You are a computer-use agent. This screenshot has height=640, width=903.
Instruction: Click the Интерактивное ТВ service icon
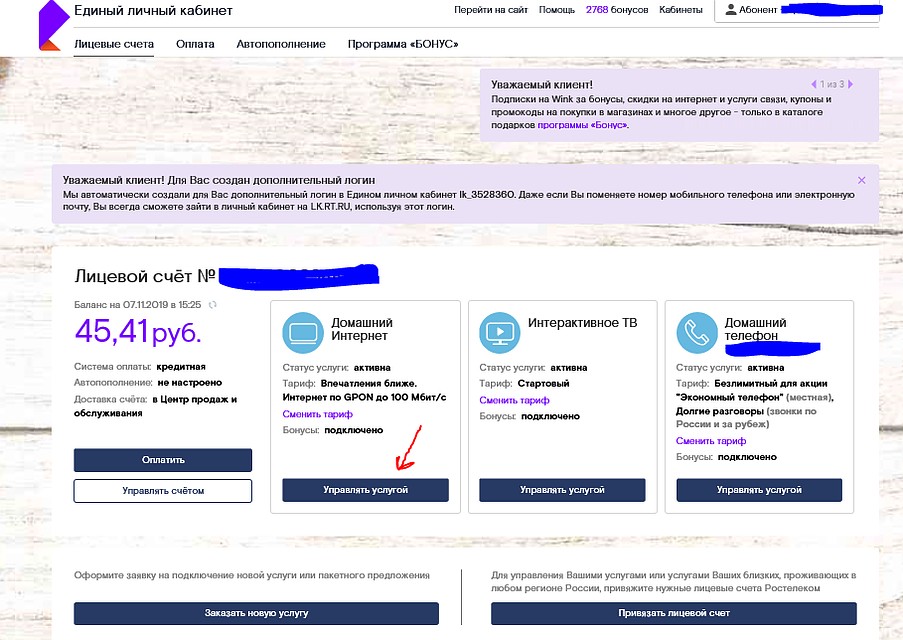pyautogui.click(x=500, y=332)
